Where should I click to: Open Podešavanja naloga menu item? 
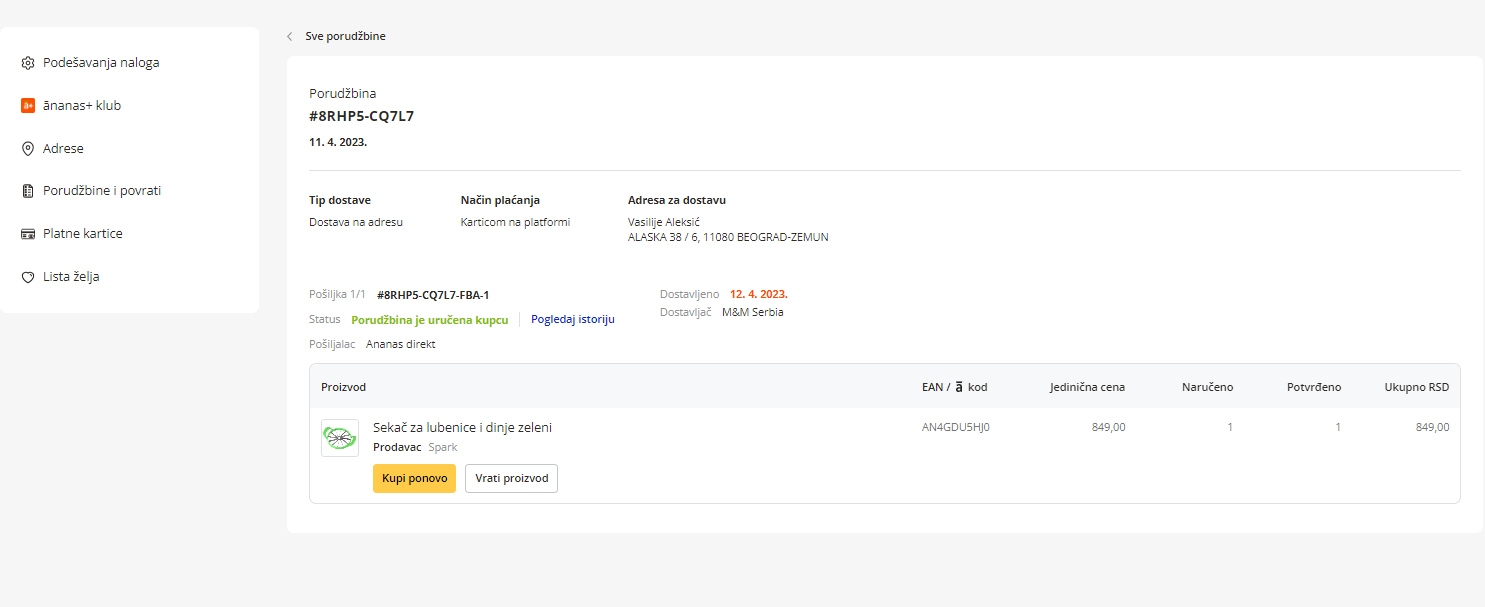click(101, 63)
